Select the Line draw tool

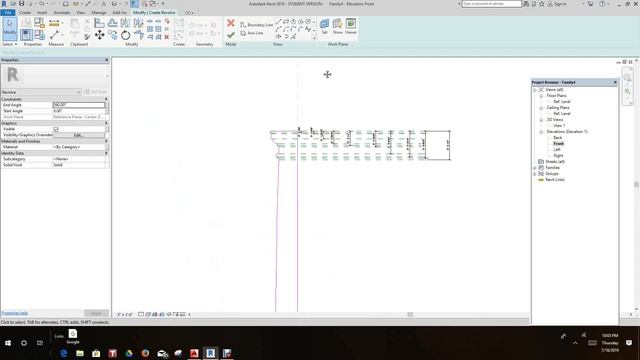point(278,21)
